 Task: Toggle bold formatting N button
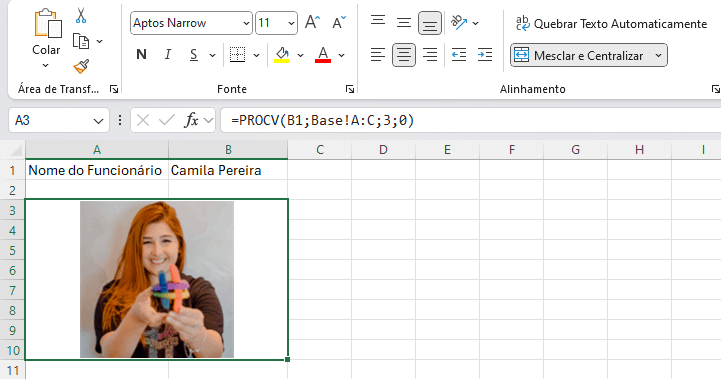click(141, 55)
